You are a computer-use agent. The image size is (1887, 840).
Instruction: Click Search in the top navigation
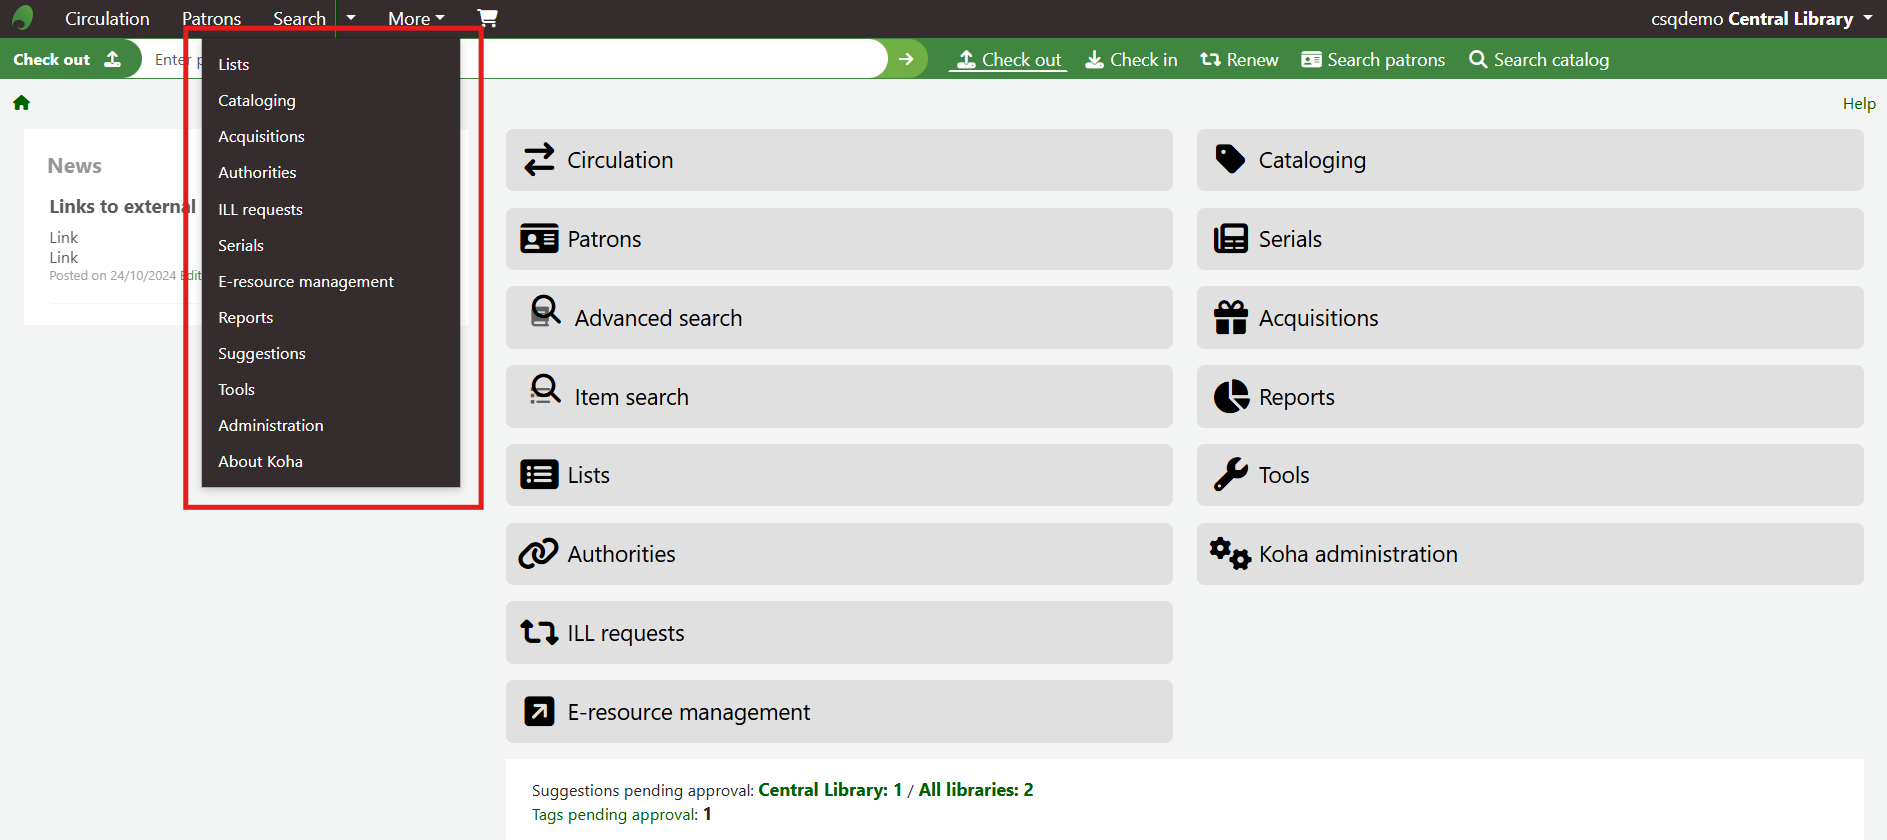pos(299,18)
